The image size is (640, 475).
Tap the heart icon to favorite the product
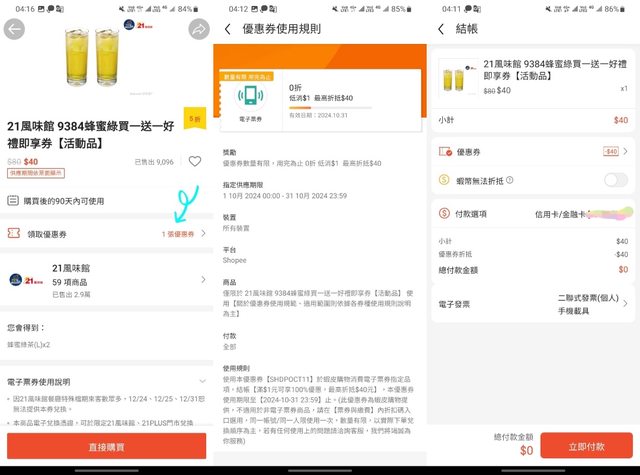pos(194,162)
